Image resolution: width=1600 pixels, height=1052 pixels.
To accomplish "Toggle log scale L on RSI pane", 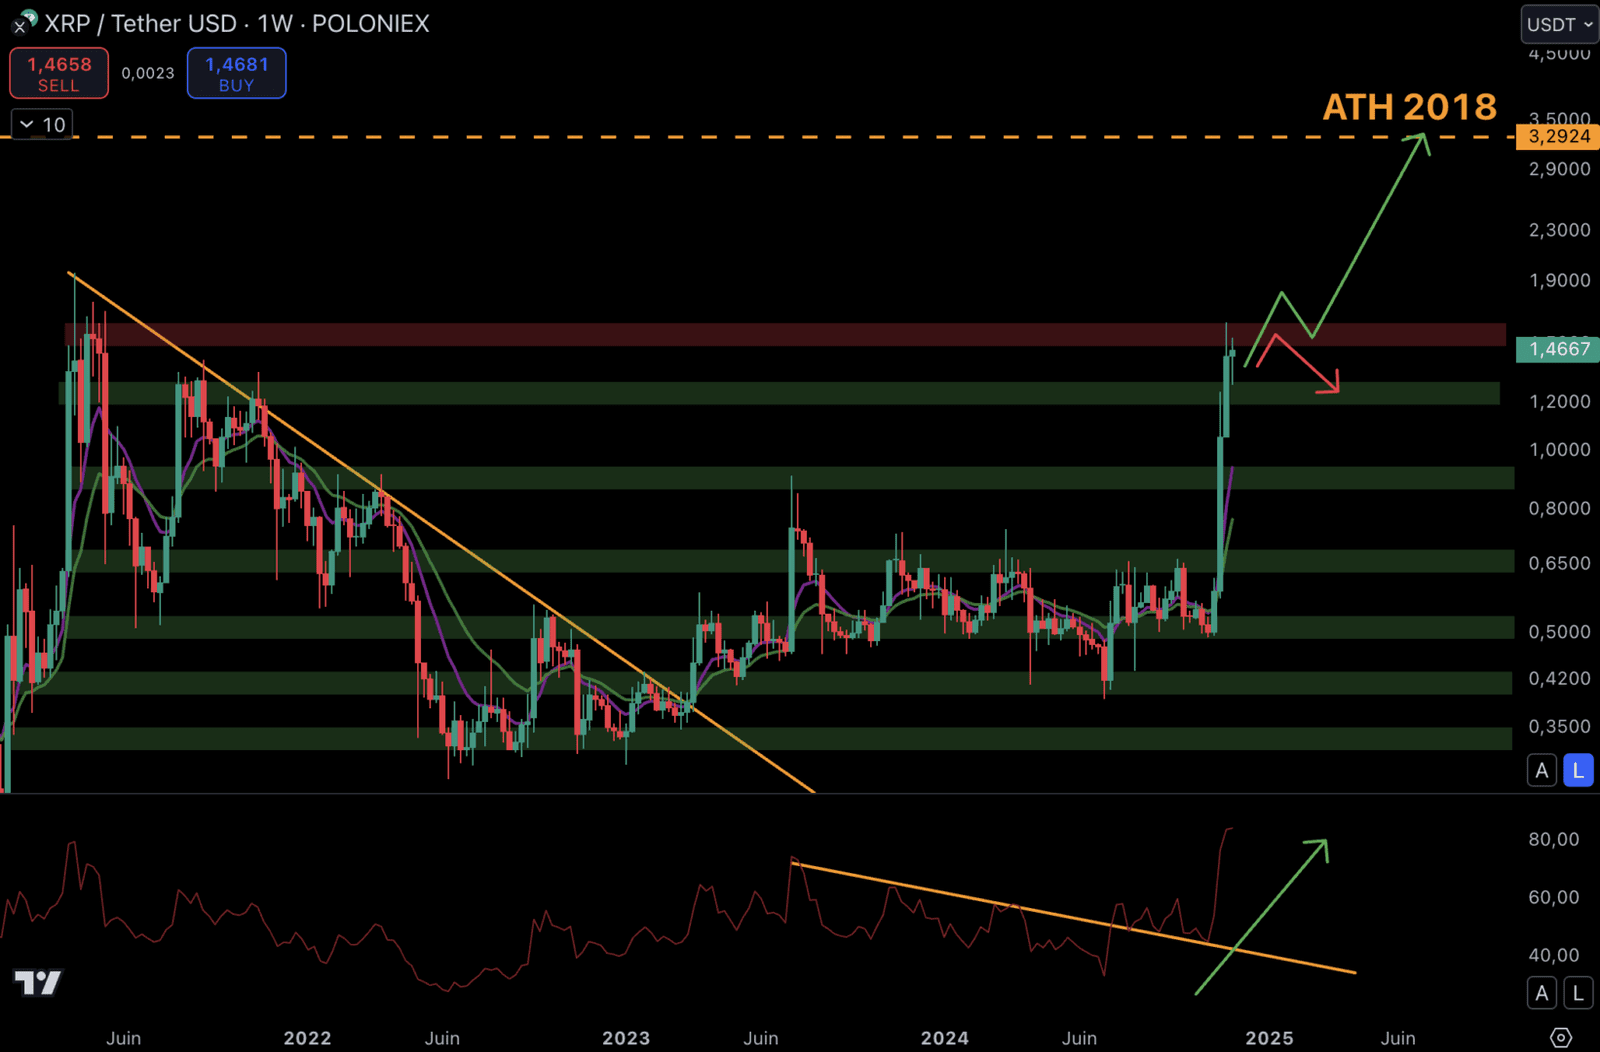I will 1578,993.
